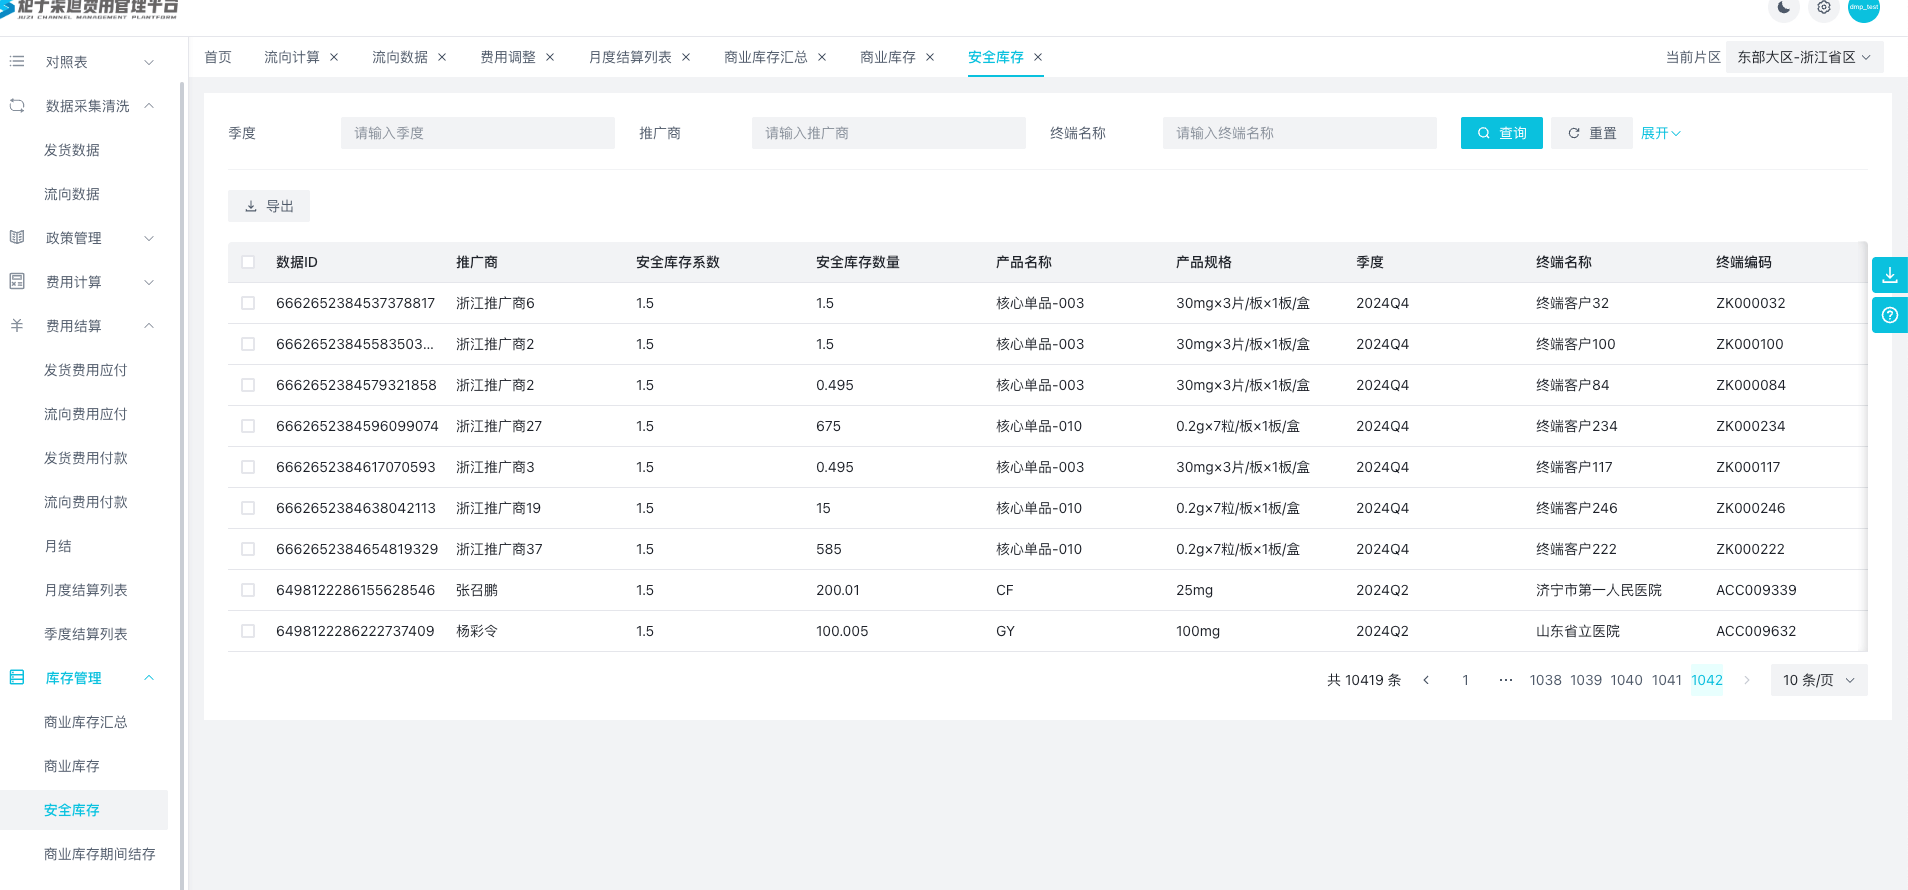
Task: Open the 10 条/页 page size dropdown
Action: pyautogui.click(x=1818, y=680)
